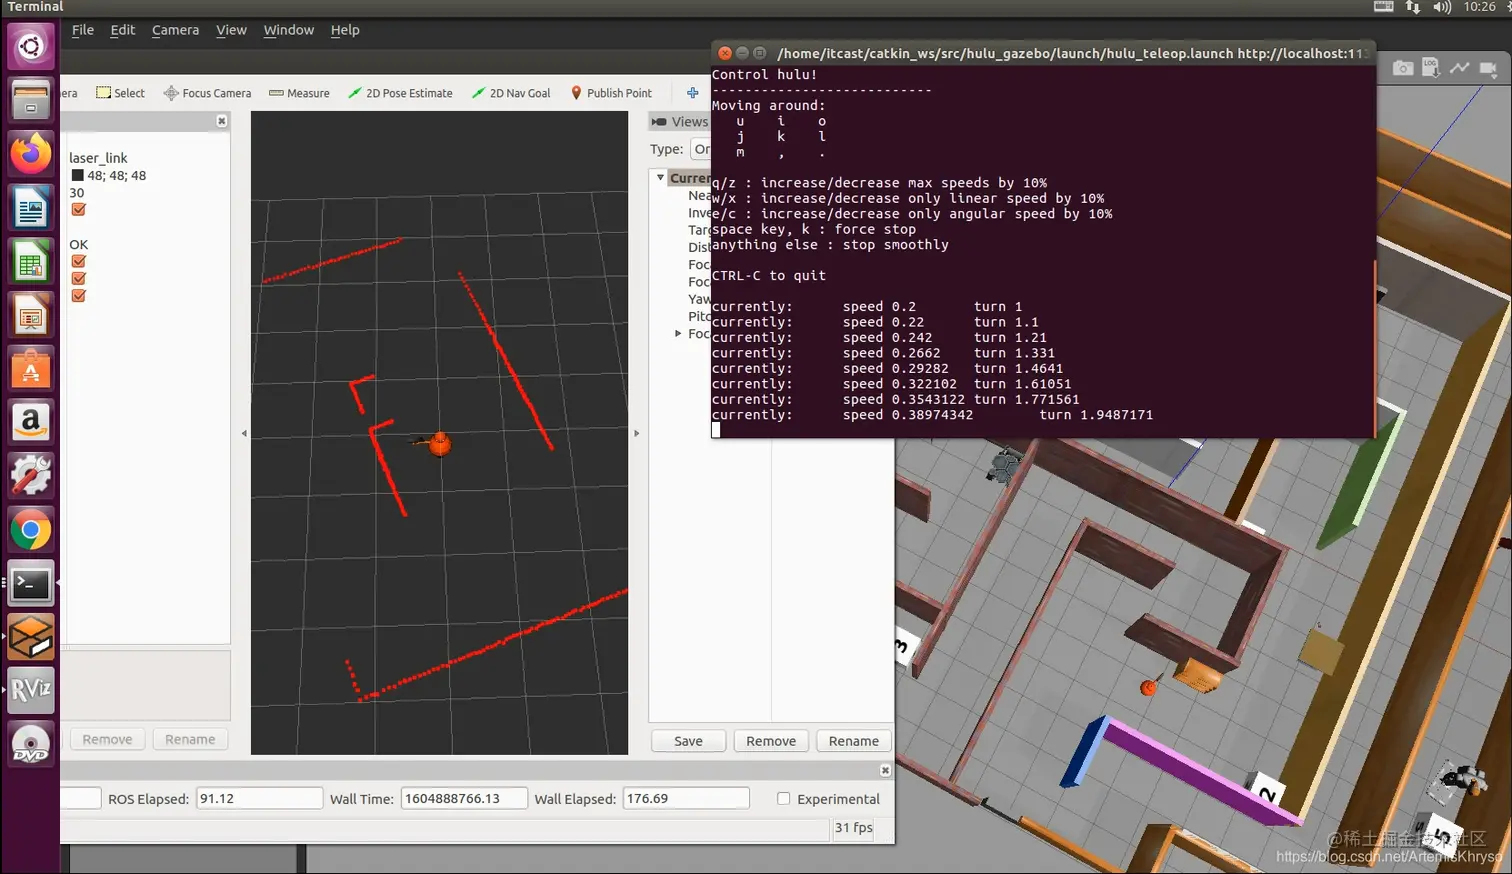Screen dimensions: 1512x874
Task: Collapse the Current View tree item
Action: pyautogui.click(x=660, y=177)
